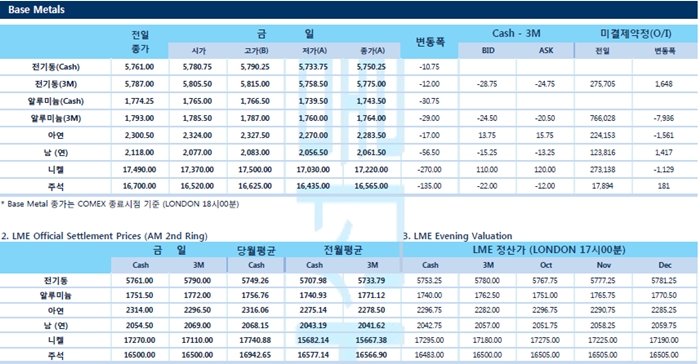The height and width of the screenshot is (364, 700).
Task: Click the -28.75 BID value
Action: point(487,84)
